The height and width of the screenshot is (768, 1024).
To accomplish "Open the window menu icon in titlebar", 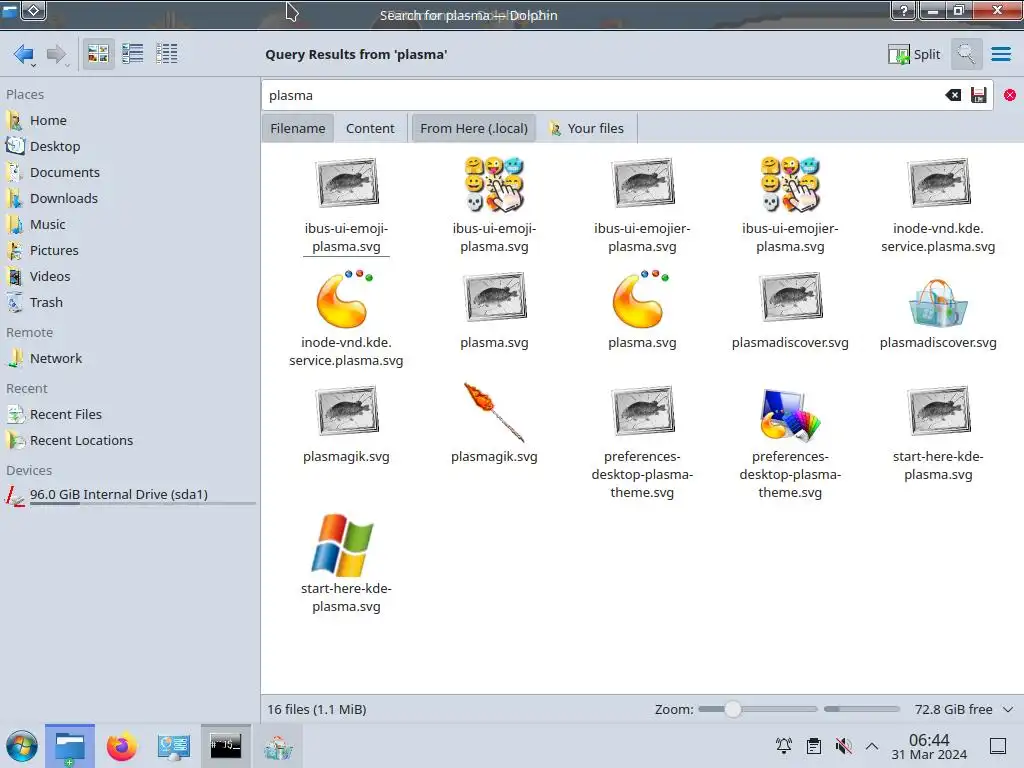I will pyautogui.click(x=10, y=10).
